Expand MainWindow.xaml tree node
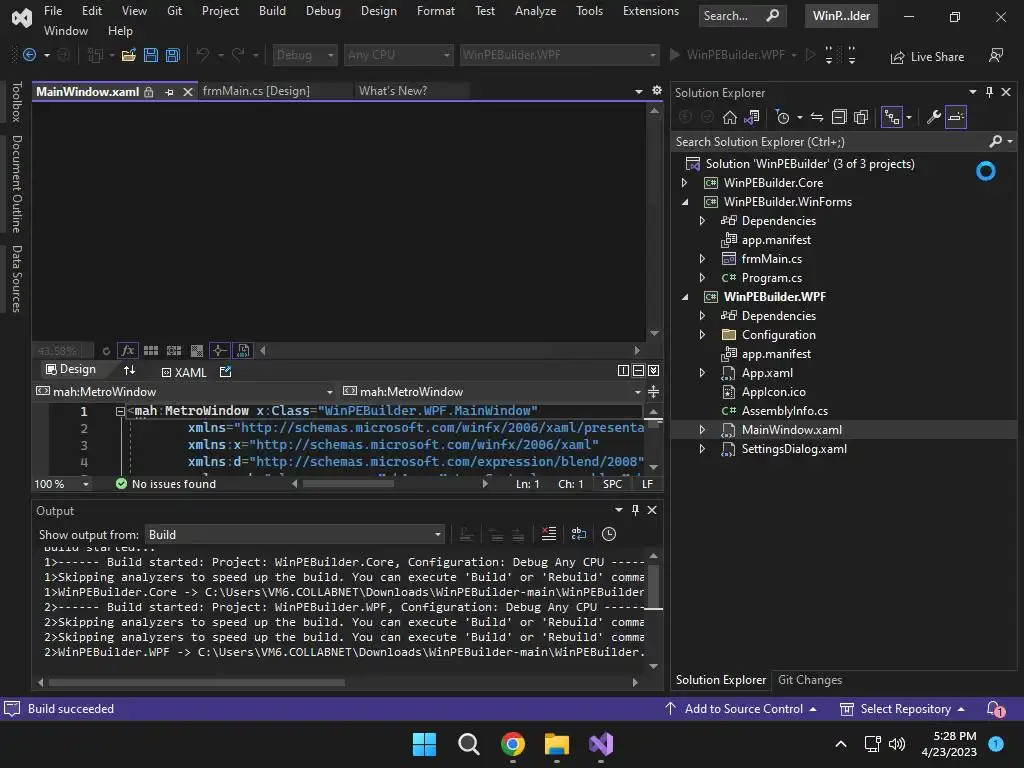1024x768 pixels. [702, 430]
